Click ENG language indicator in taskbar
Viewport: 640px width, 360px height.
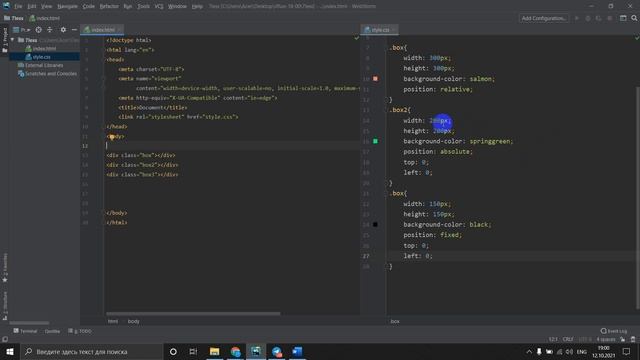(582, 351)
